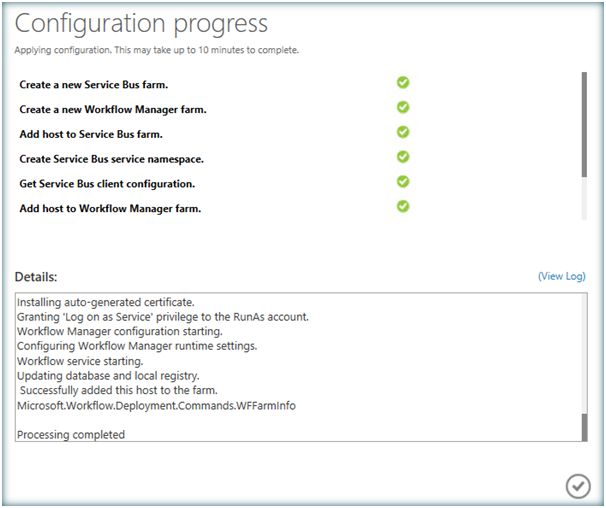Select the 'Create a new Workflow Manager farm' step

tap(112, 109)
